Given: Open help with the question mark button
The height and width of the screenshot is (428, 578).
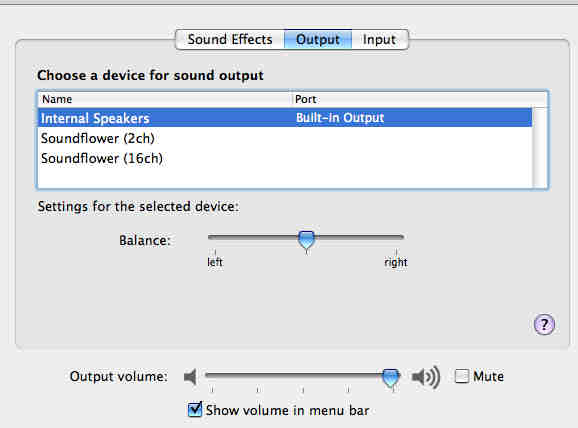Looking at the screenshot, I should pyautogui.click(x=544, y=324).
